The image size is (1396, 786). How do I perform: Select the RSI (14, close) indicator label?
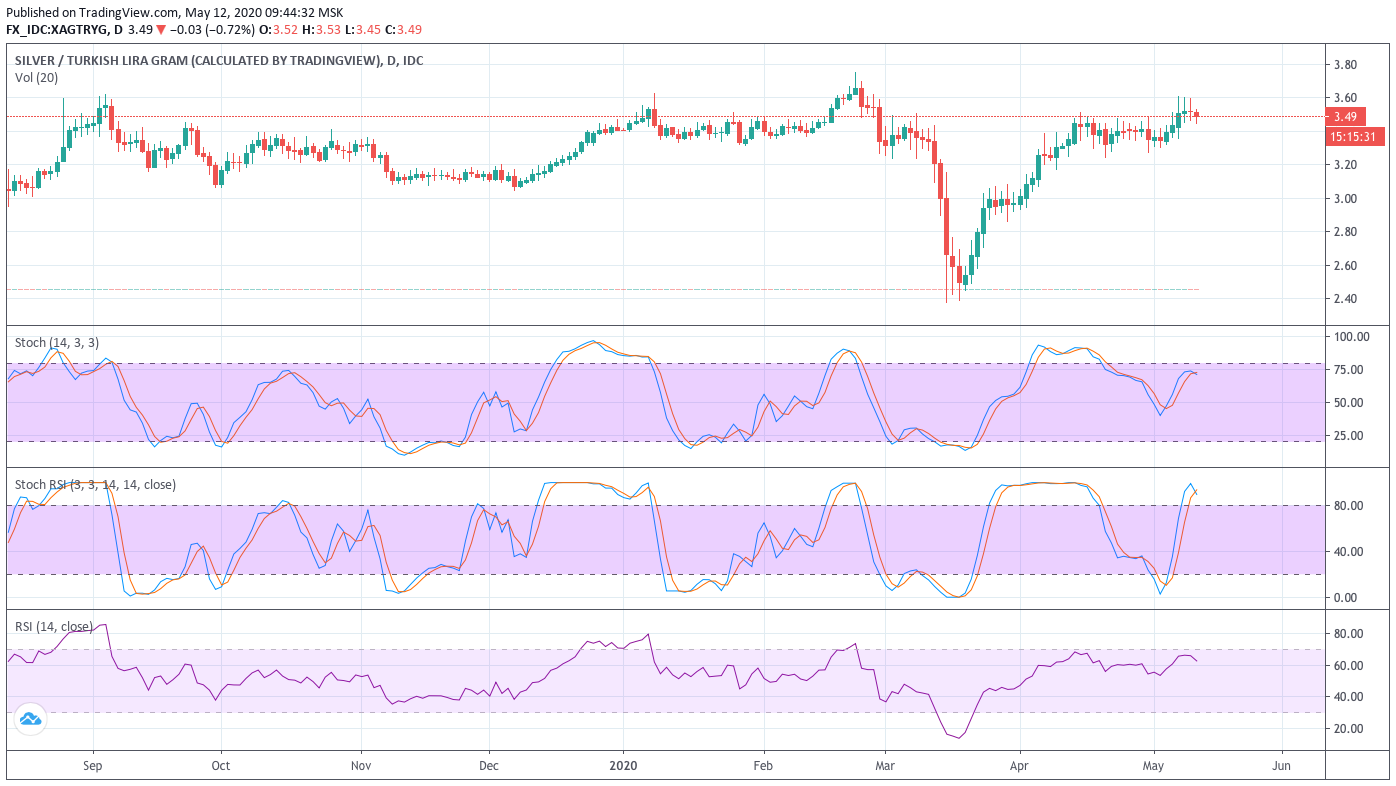click(x=55, y=627)
